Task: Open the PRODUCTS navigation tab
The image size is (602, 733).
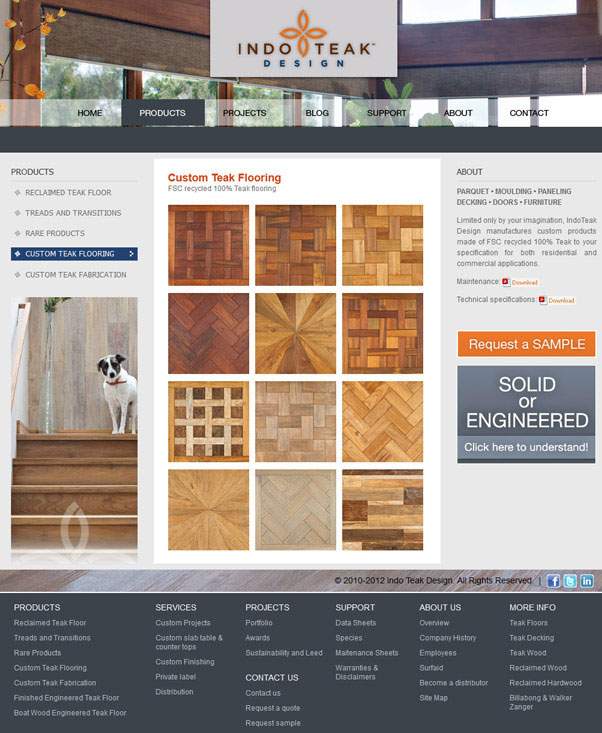Action: point(163,113)
